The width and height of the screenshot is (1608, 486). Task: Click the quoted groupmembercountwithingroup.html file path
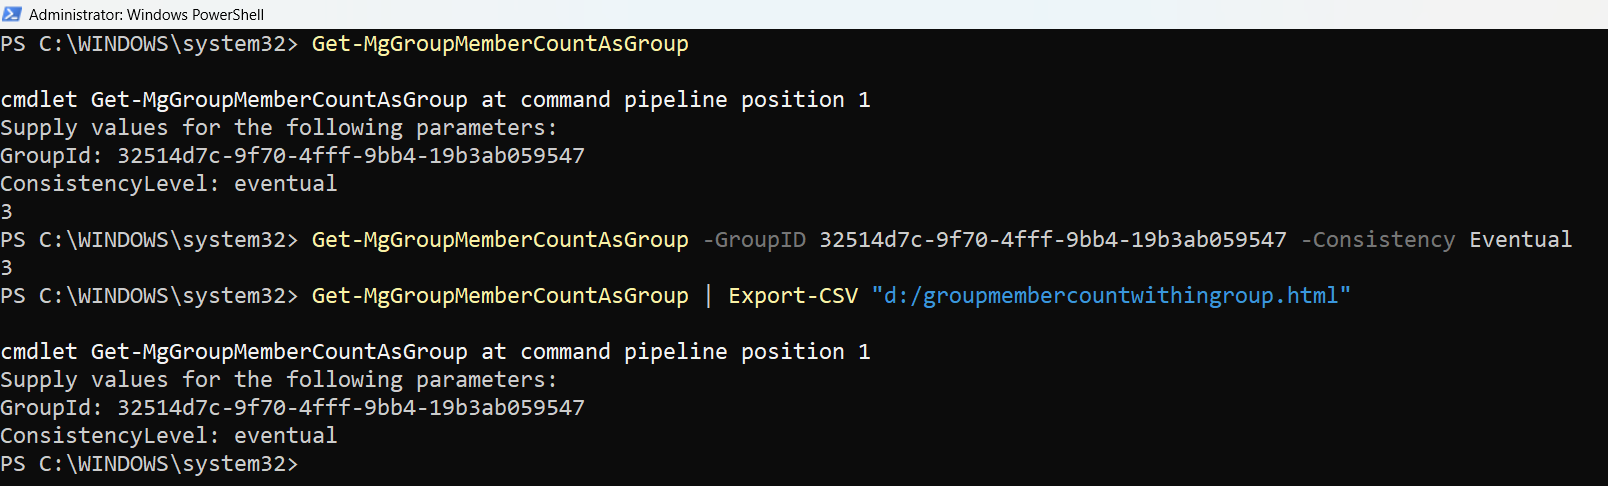(1110, 296)
